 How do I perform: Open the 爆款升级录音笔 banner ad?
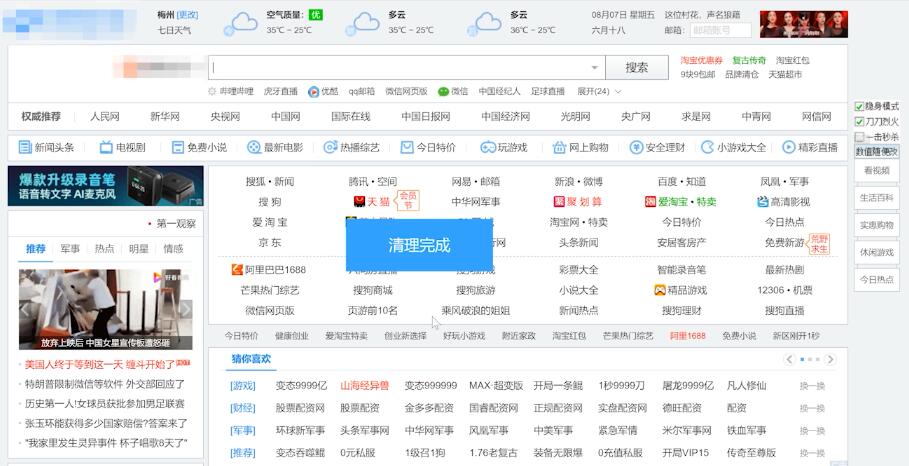click(x=106, y=186)
